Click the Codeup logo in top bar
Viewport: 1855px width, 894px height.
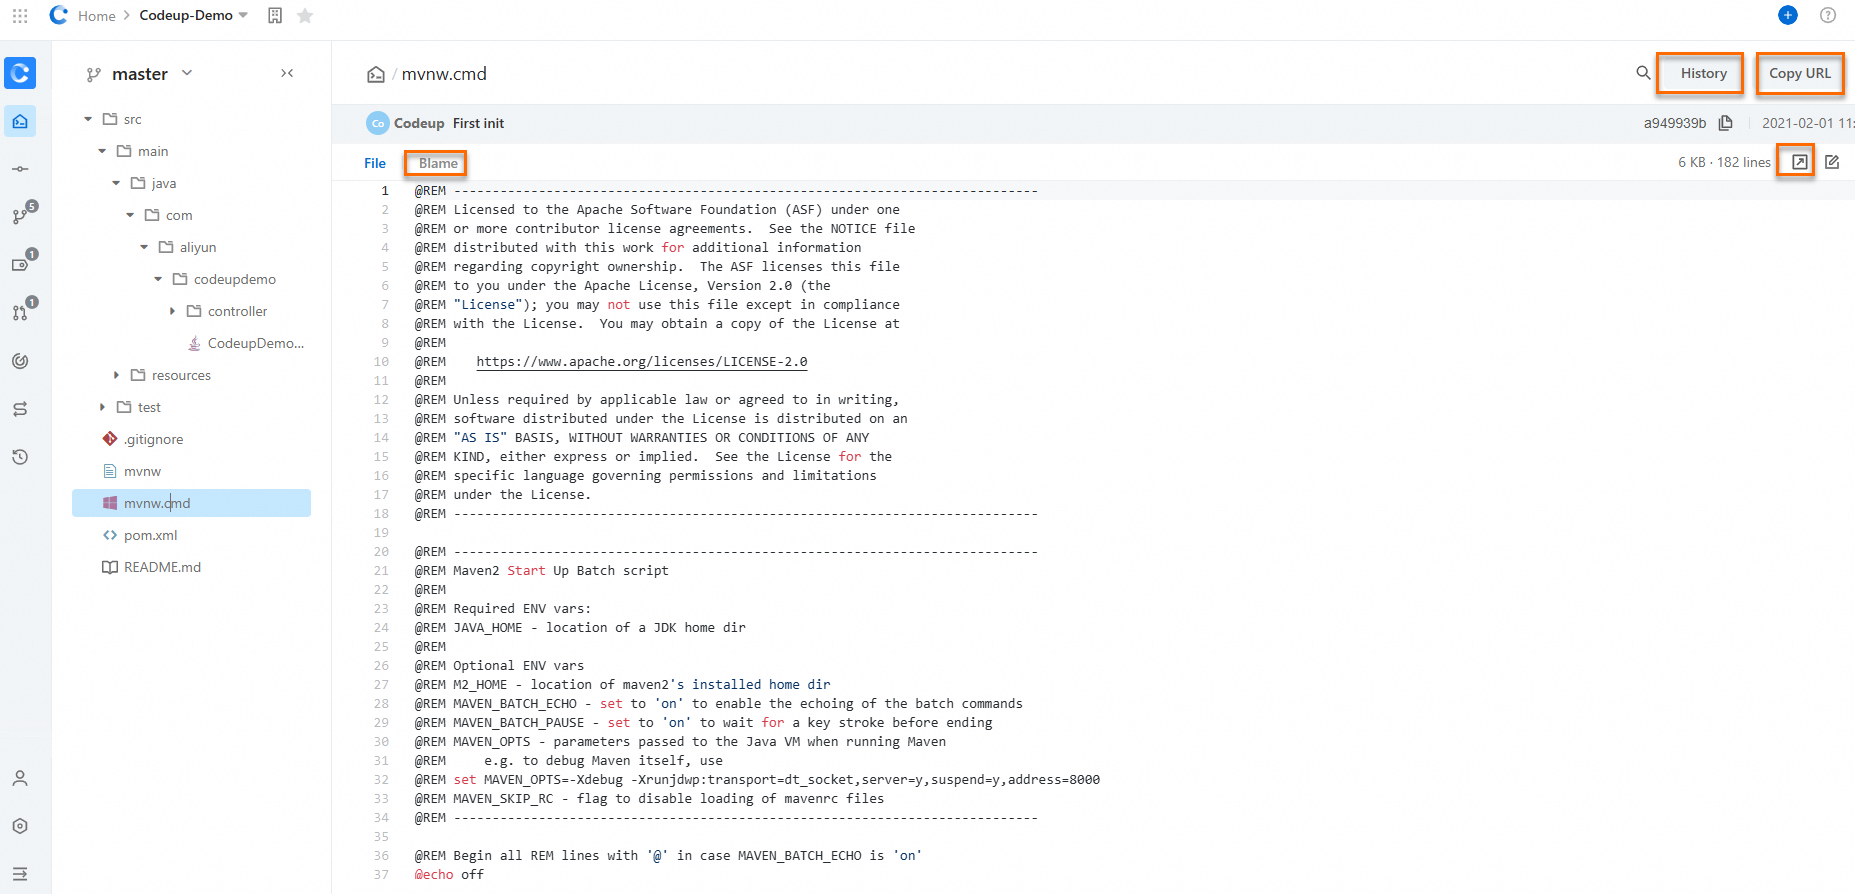point(59,15)
